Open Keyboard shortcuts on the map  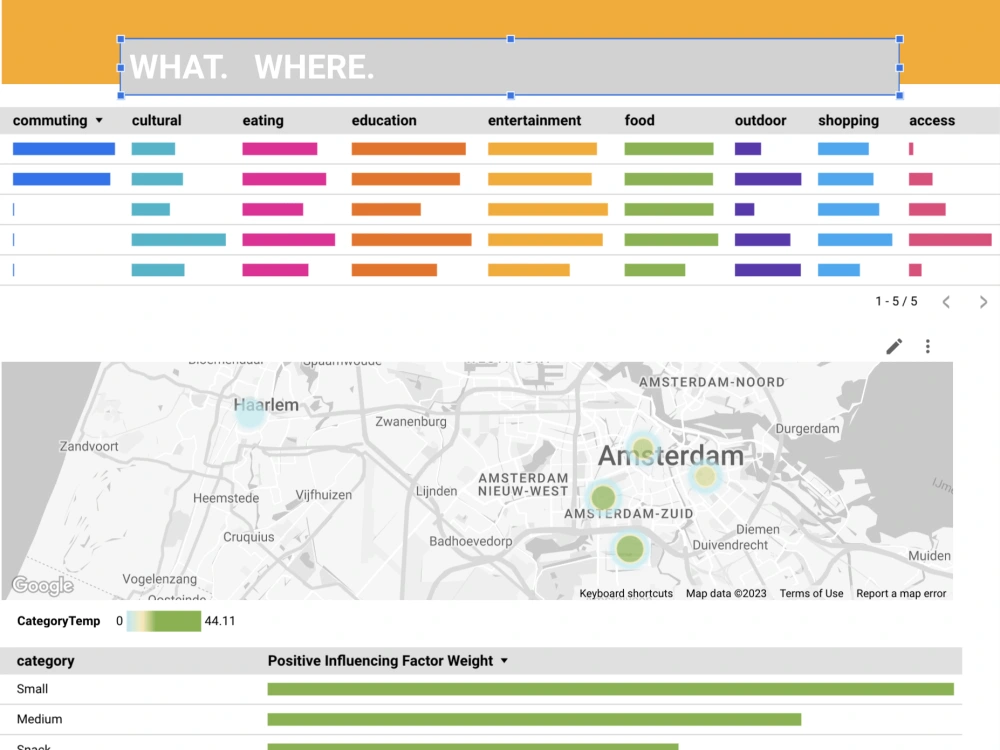click(626, 593)
